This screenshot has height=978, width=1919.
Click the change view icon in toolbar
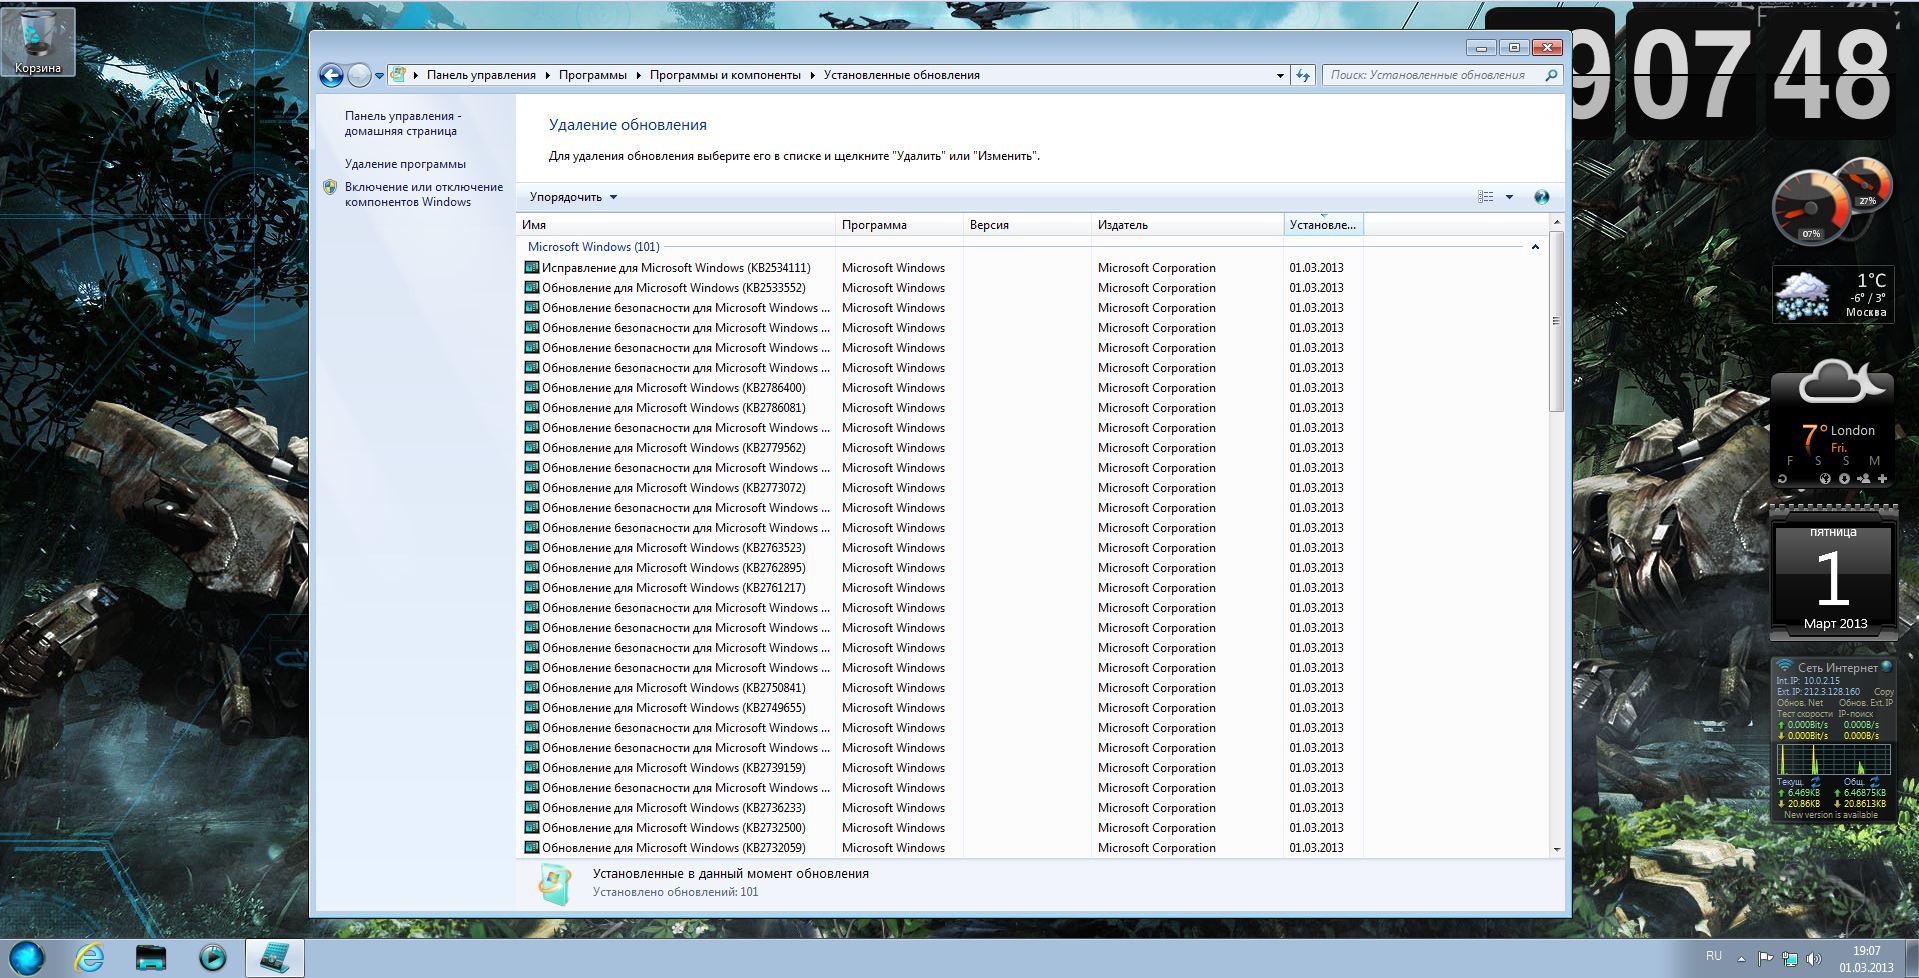[1486, 197]
